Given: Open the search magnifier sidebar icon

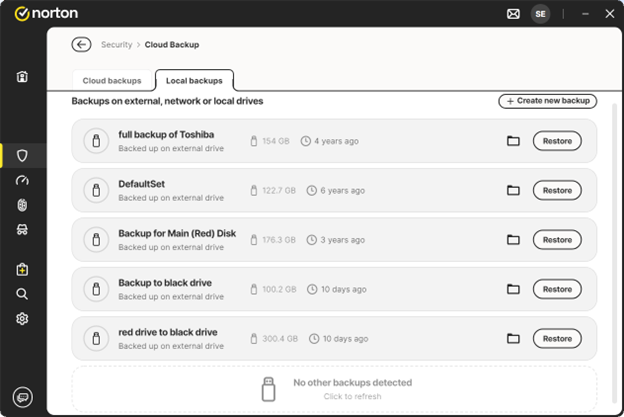Looking at the screenshot, I should 22,294.
